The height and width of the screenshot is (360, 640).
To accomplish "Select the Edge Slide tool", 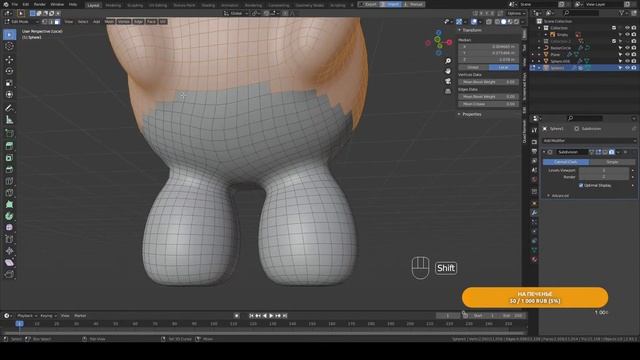I will [x=9, y=239].
